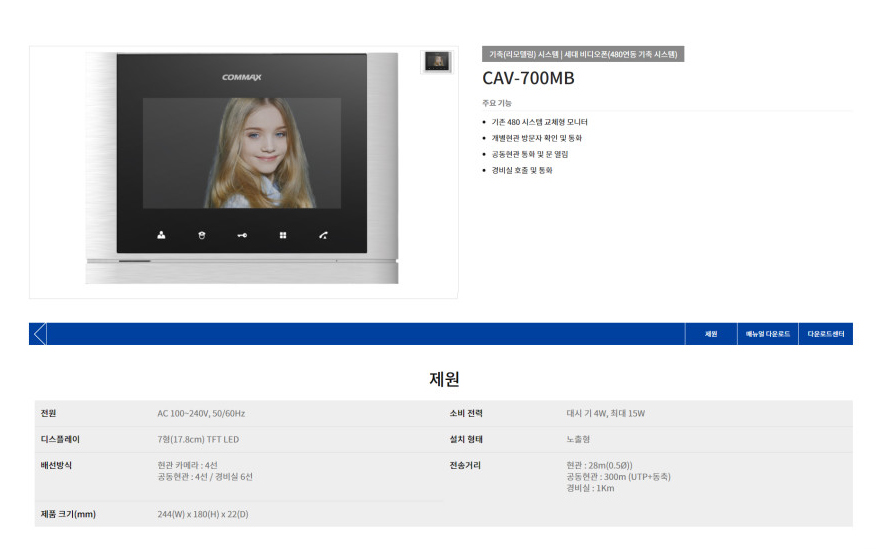
Task: Click the 주요 기능 heading
Action: [497, 103]
